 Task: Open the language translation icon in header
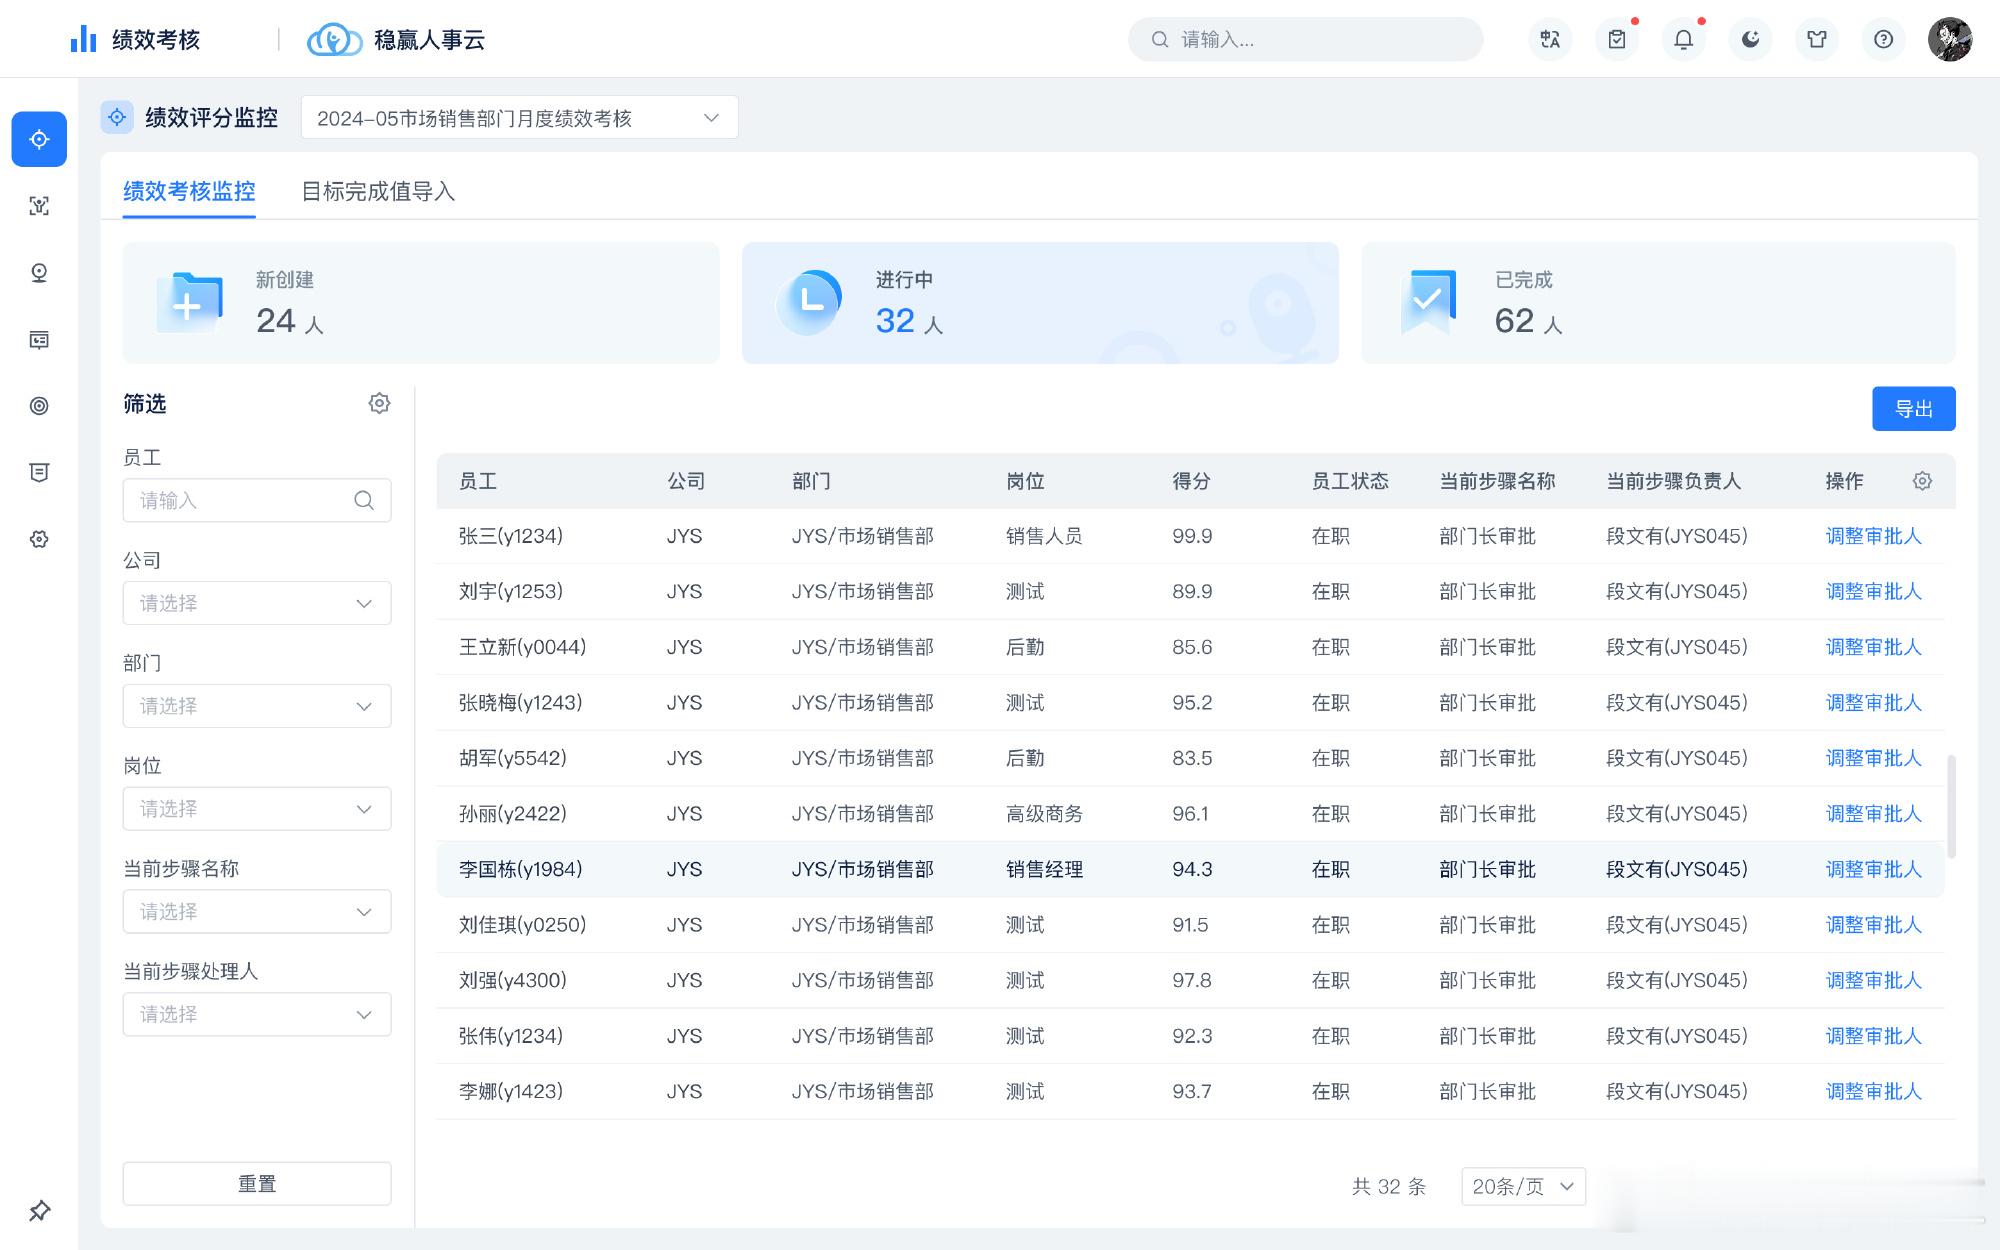1550,39
